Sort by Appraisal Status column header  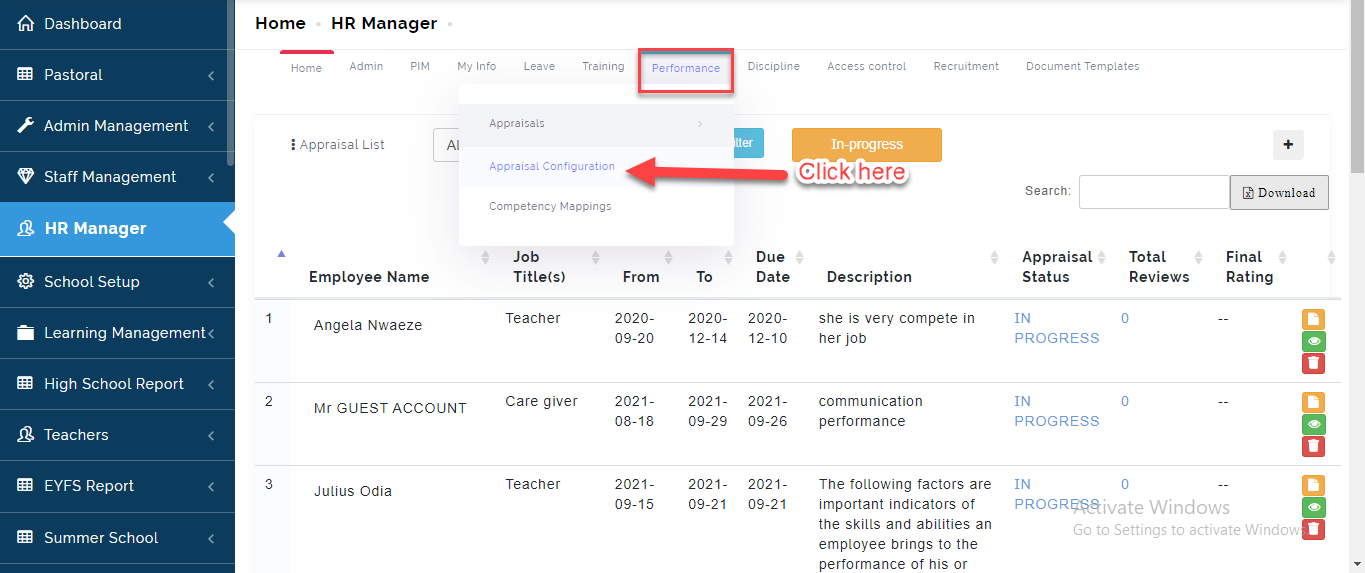[x=1057, y=267]
